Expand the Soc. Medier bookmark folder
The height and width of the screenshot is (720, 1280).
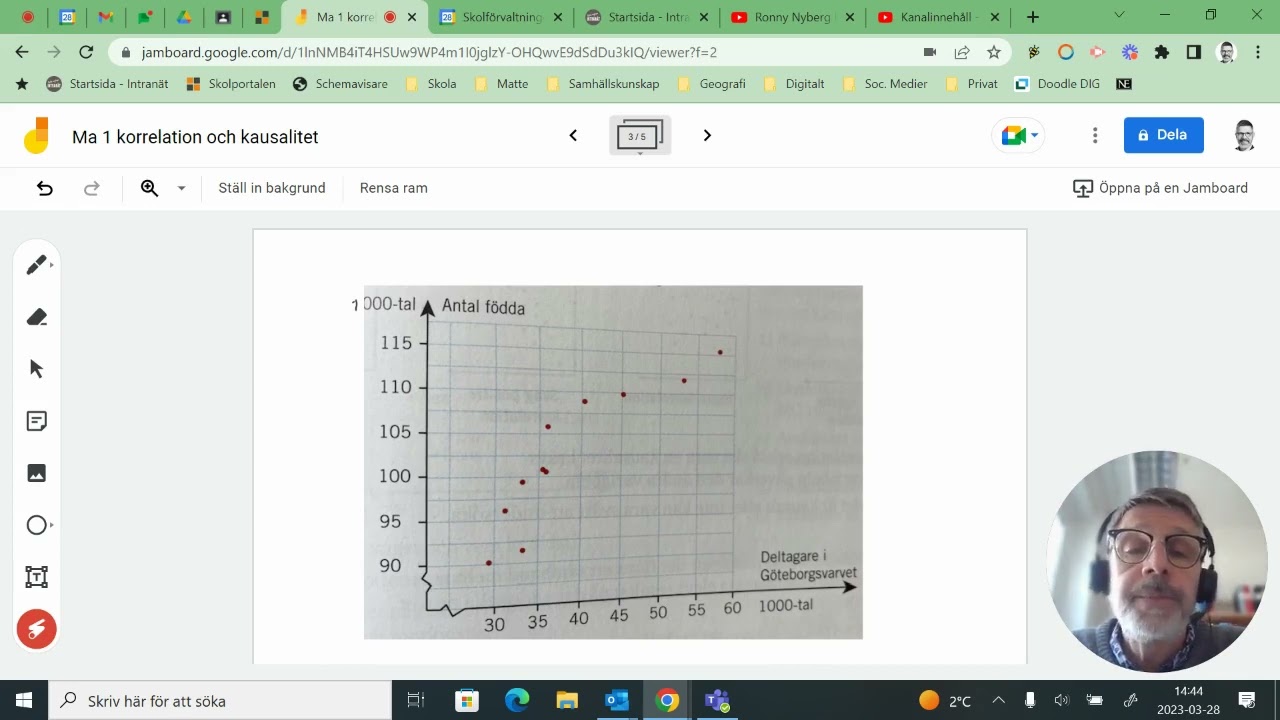[885, 84]
